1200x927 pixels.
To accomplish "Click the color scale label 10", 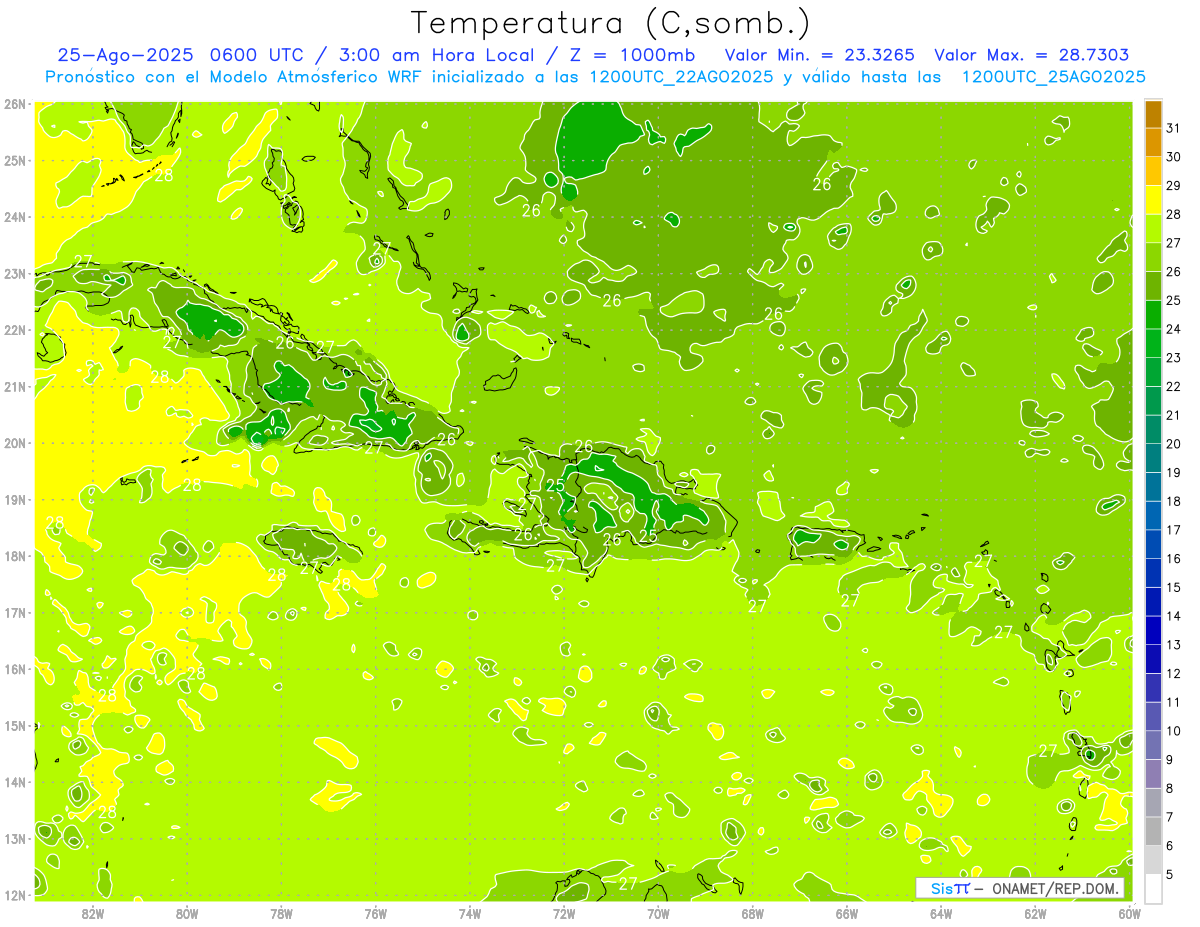I will click(1174, 731).
